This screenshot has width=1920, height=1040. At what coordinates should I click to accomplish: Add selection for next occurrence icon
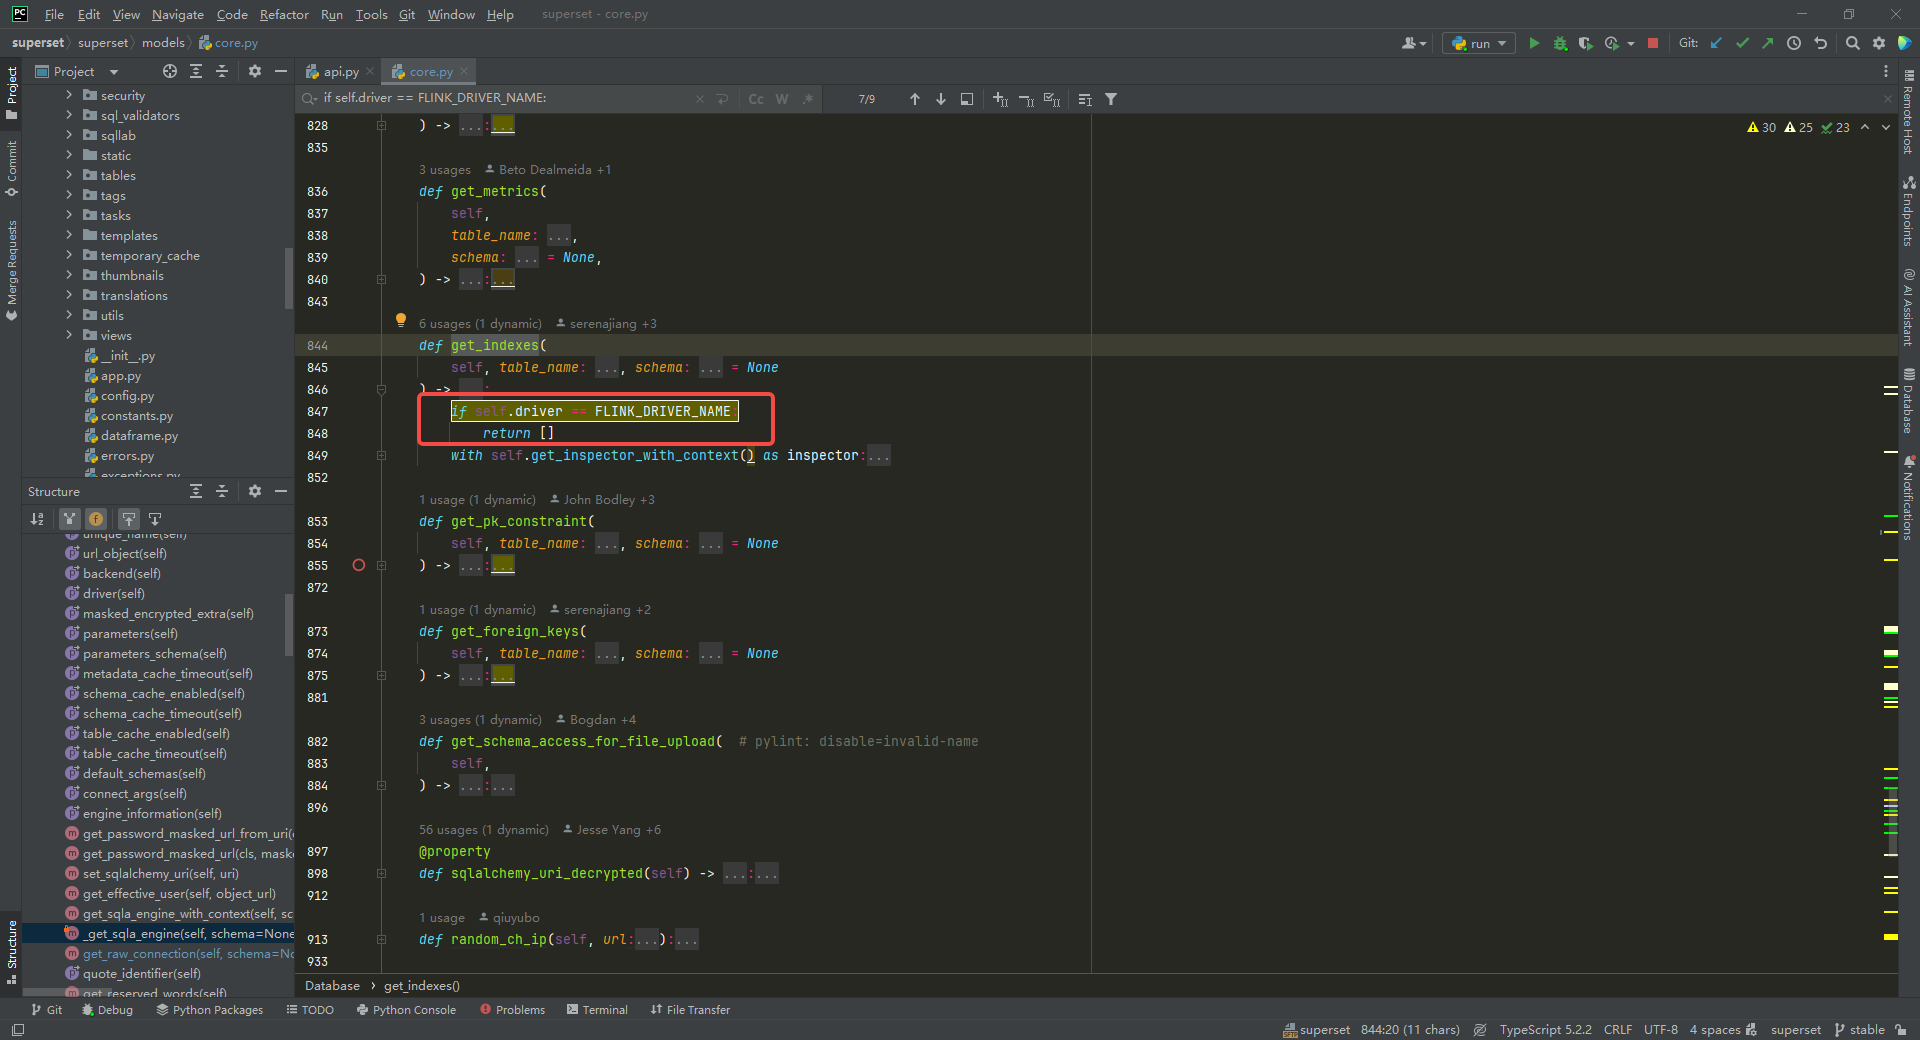1000,99
